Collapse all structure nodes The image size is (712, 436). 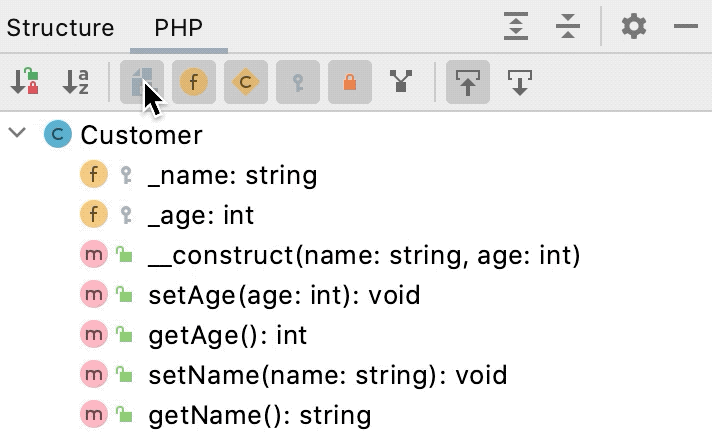tap(568, 27)
